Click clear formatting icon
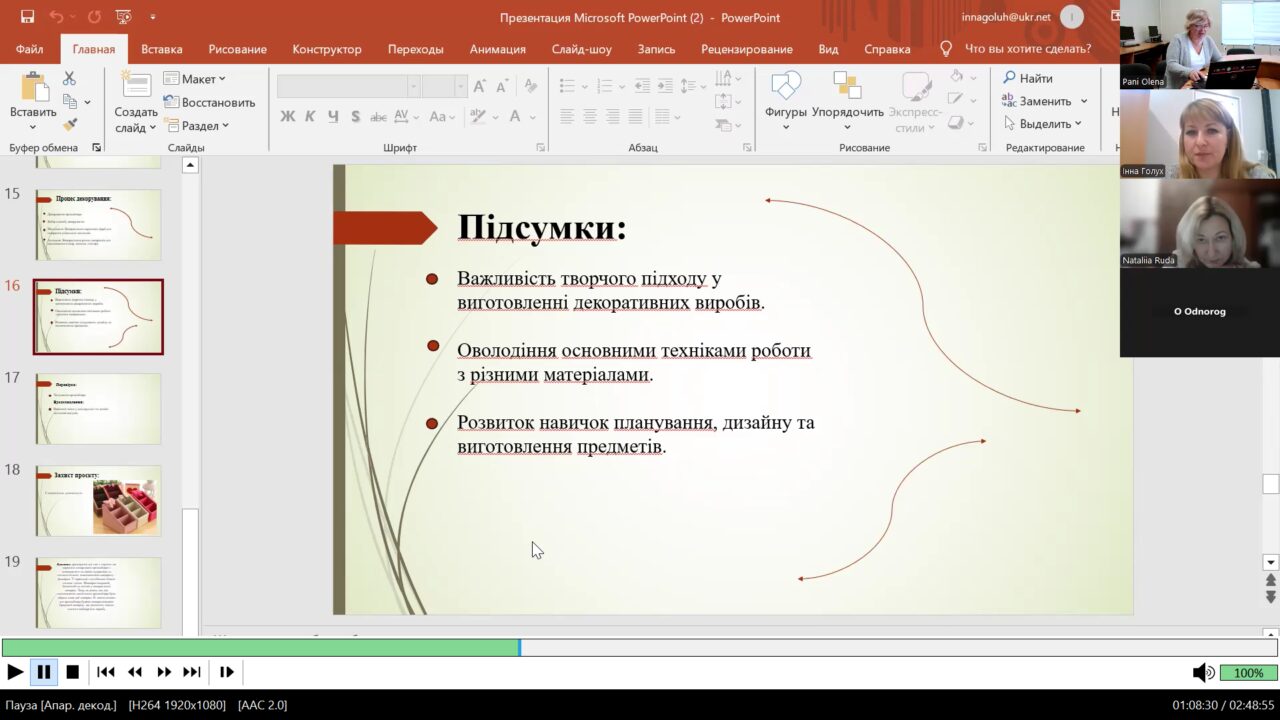Image resolution: width=1280 pixels, height=720 pixels. pyautogui.click(x=531, y=86)
